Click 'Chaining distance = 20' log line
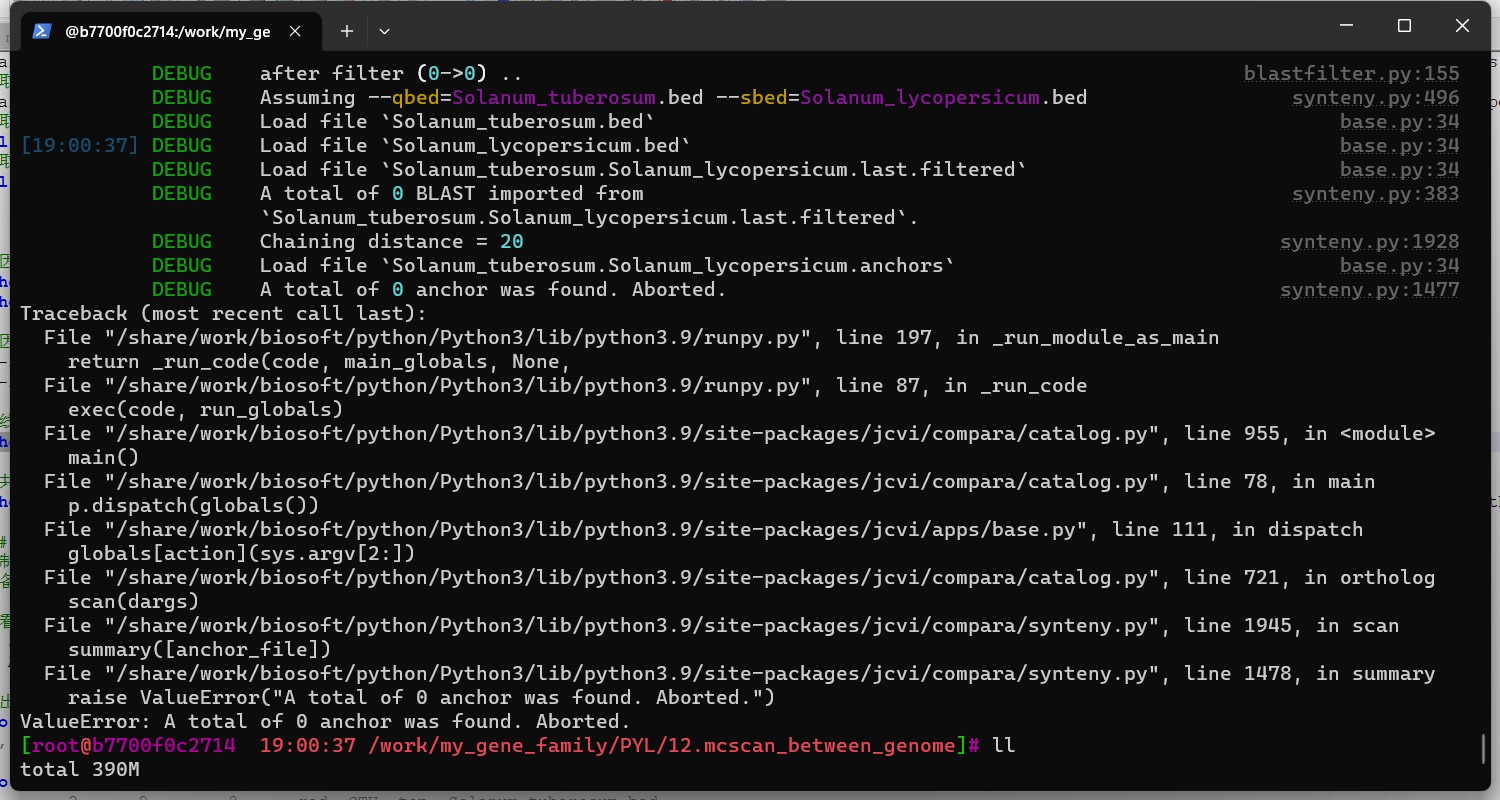Viewport: 1500px width, 800px height. [391, 241]
